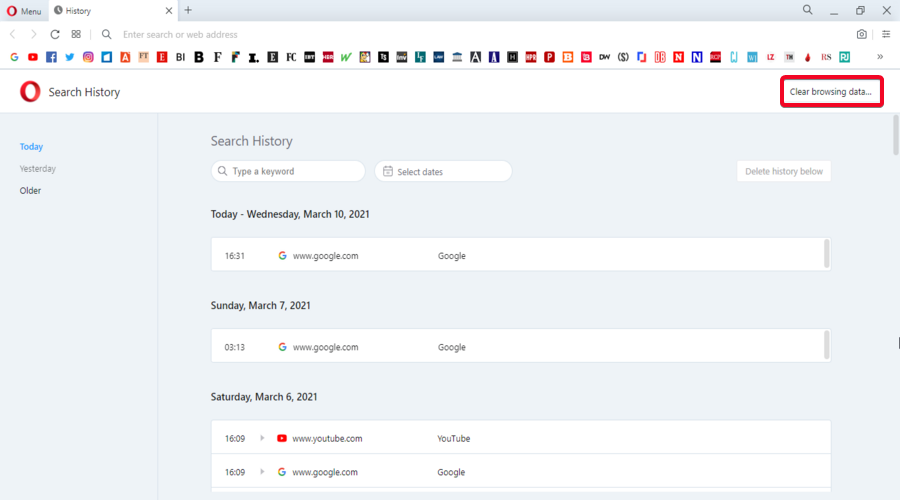900x500 pixels.
Task: Click the YouTube bookmark icon
Action: [33, 57]
